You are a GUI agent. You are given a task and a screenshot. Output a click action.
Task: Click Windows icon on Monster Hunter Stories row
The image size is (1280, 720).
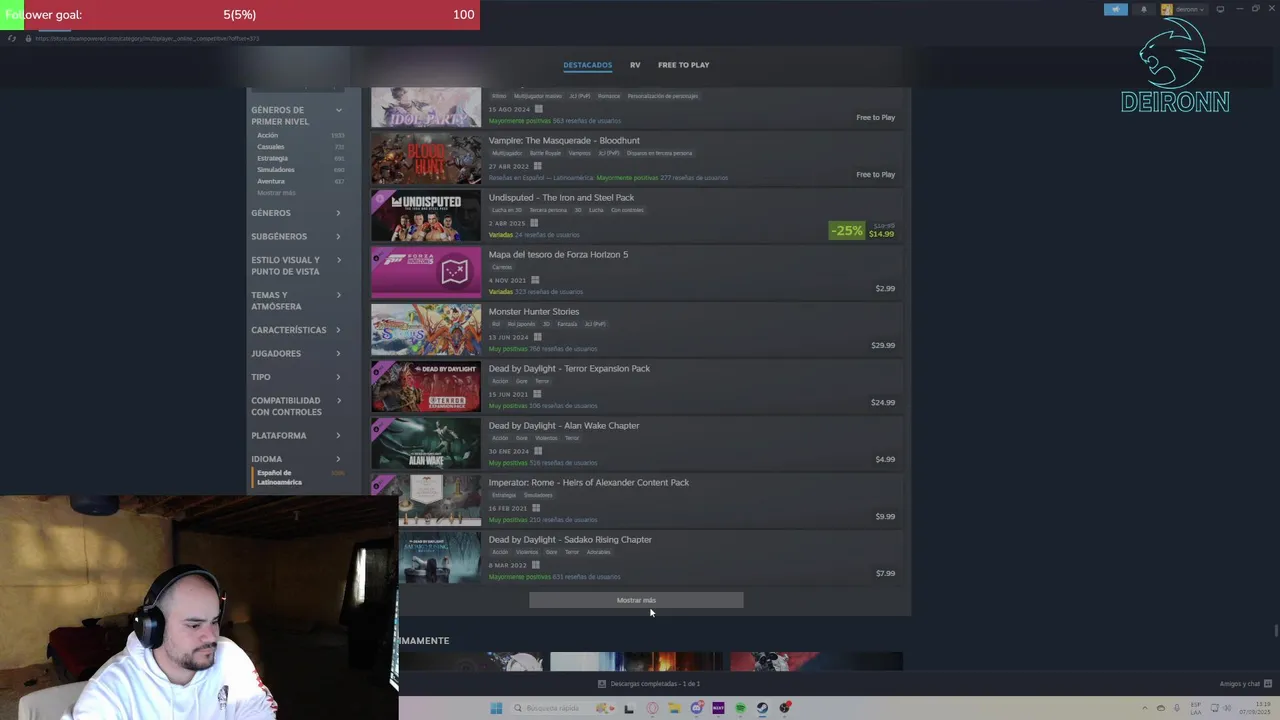pyautogui.click(x=537, y=337)
